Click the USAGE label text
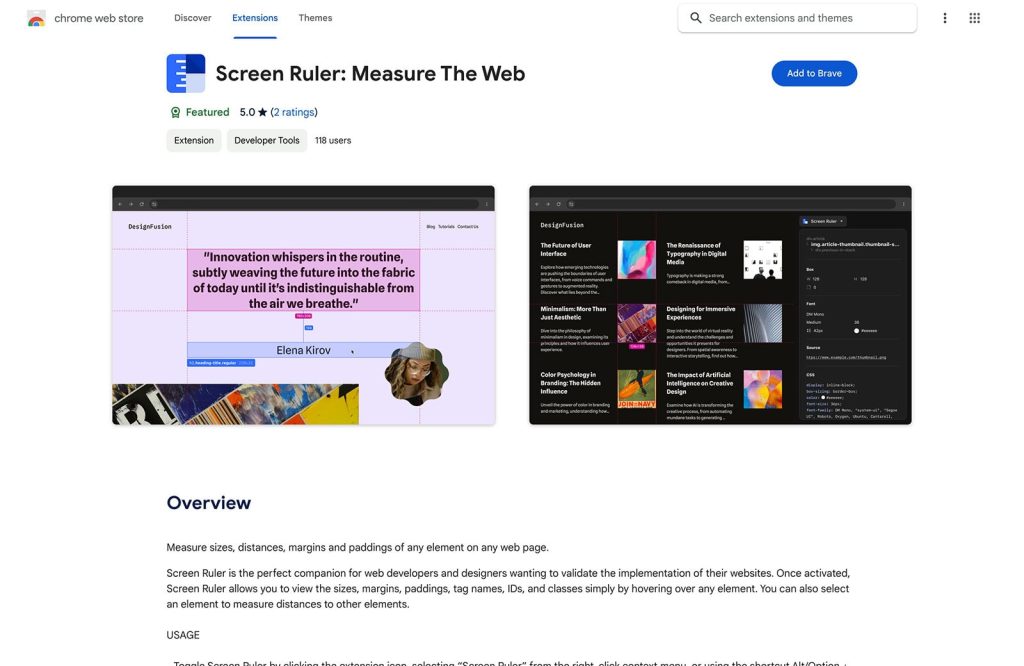Screen dimensions: 1024x666 coord(183,635)
